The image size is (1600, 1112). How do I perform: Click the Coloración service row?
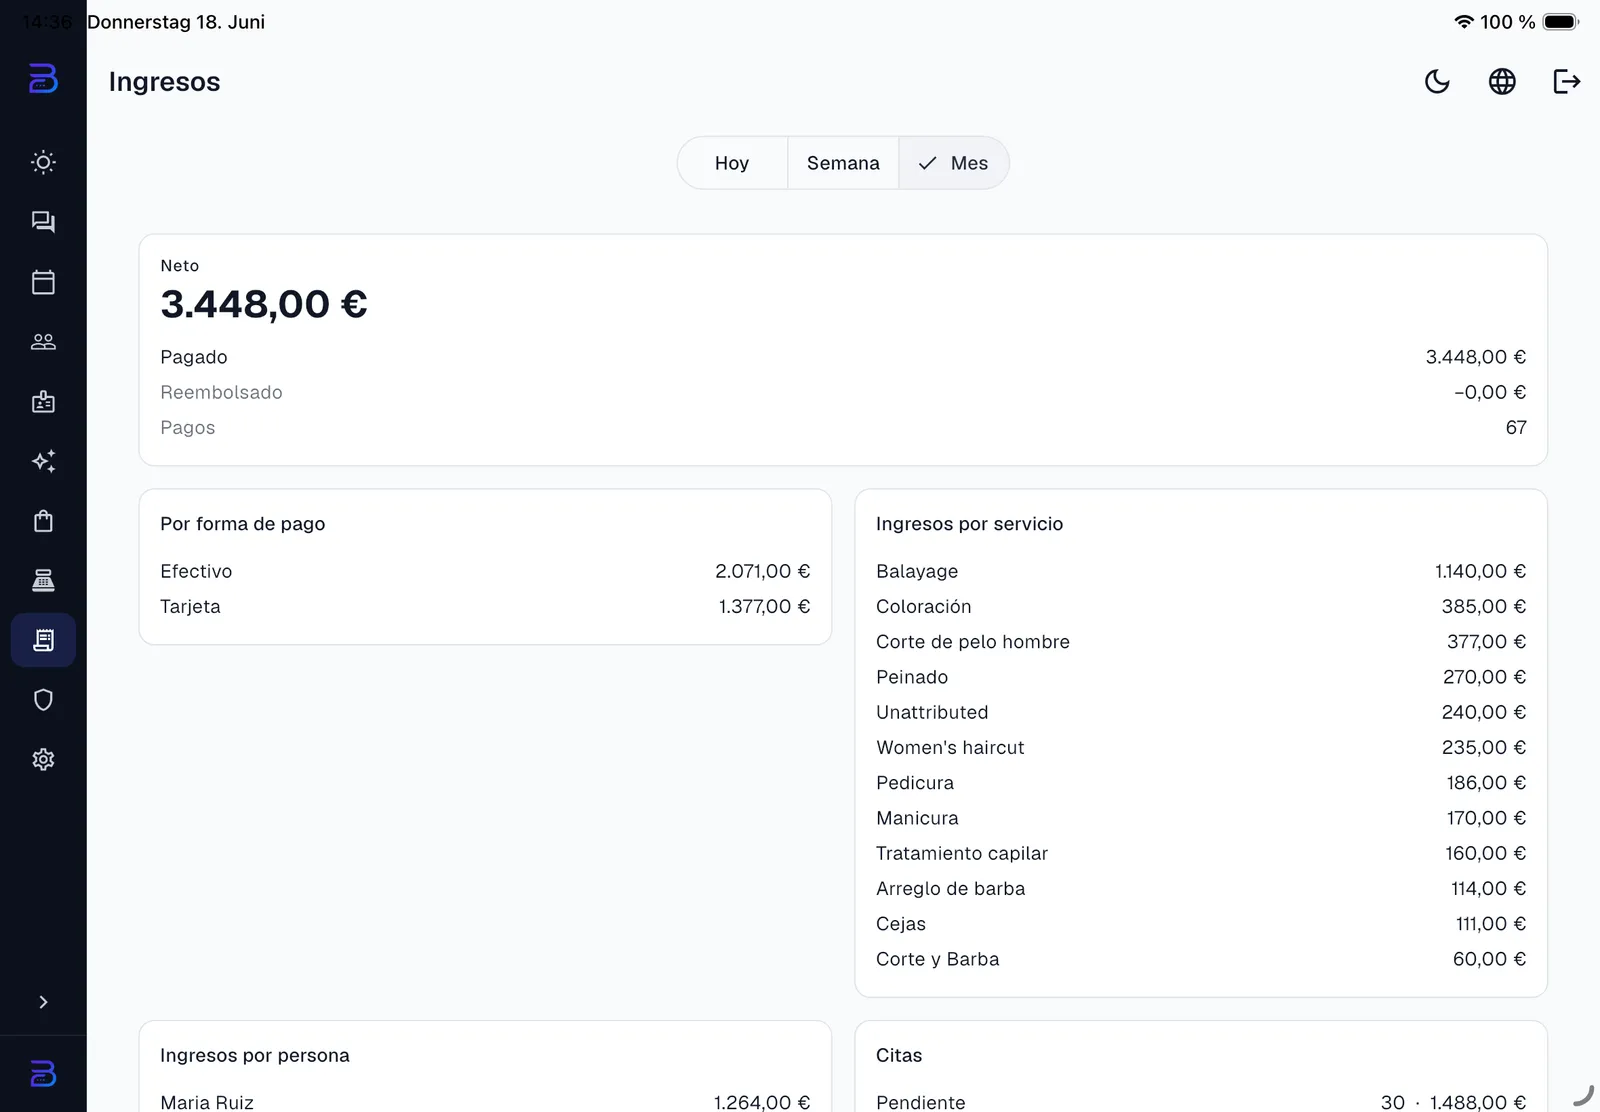click(1201, 606)
